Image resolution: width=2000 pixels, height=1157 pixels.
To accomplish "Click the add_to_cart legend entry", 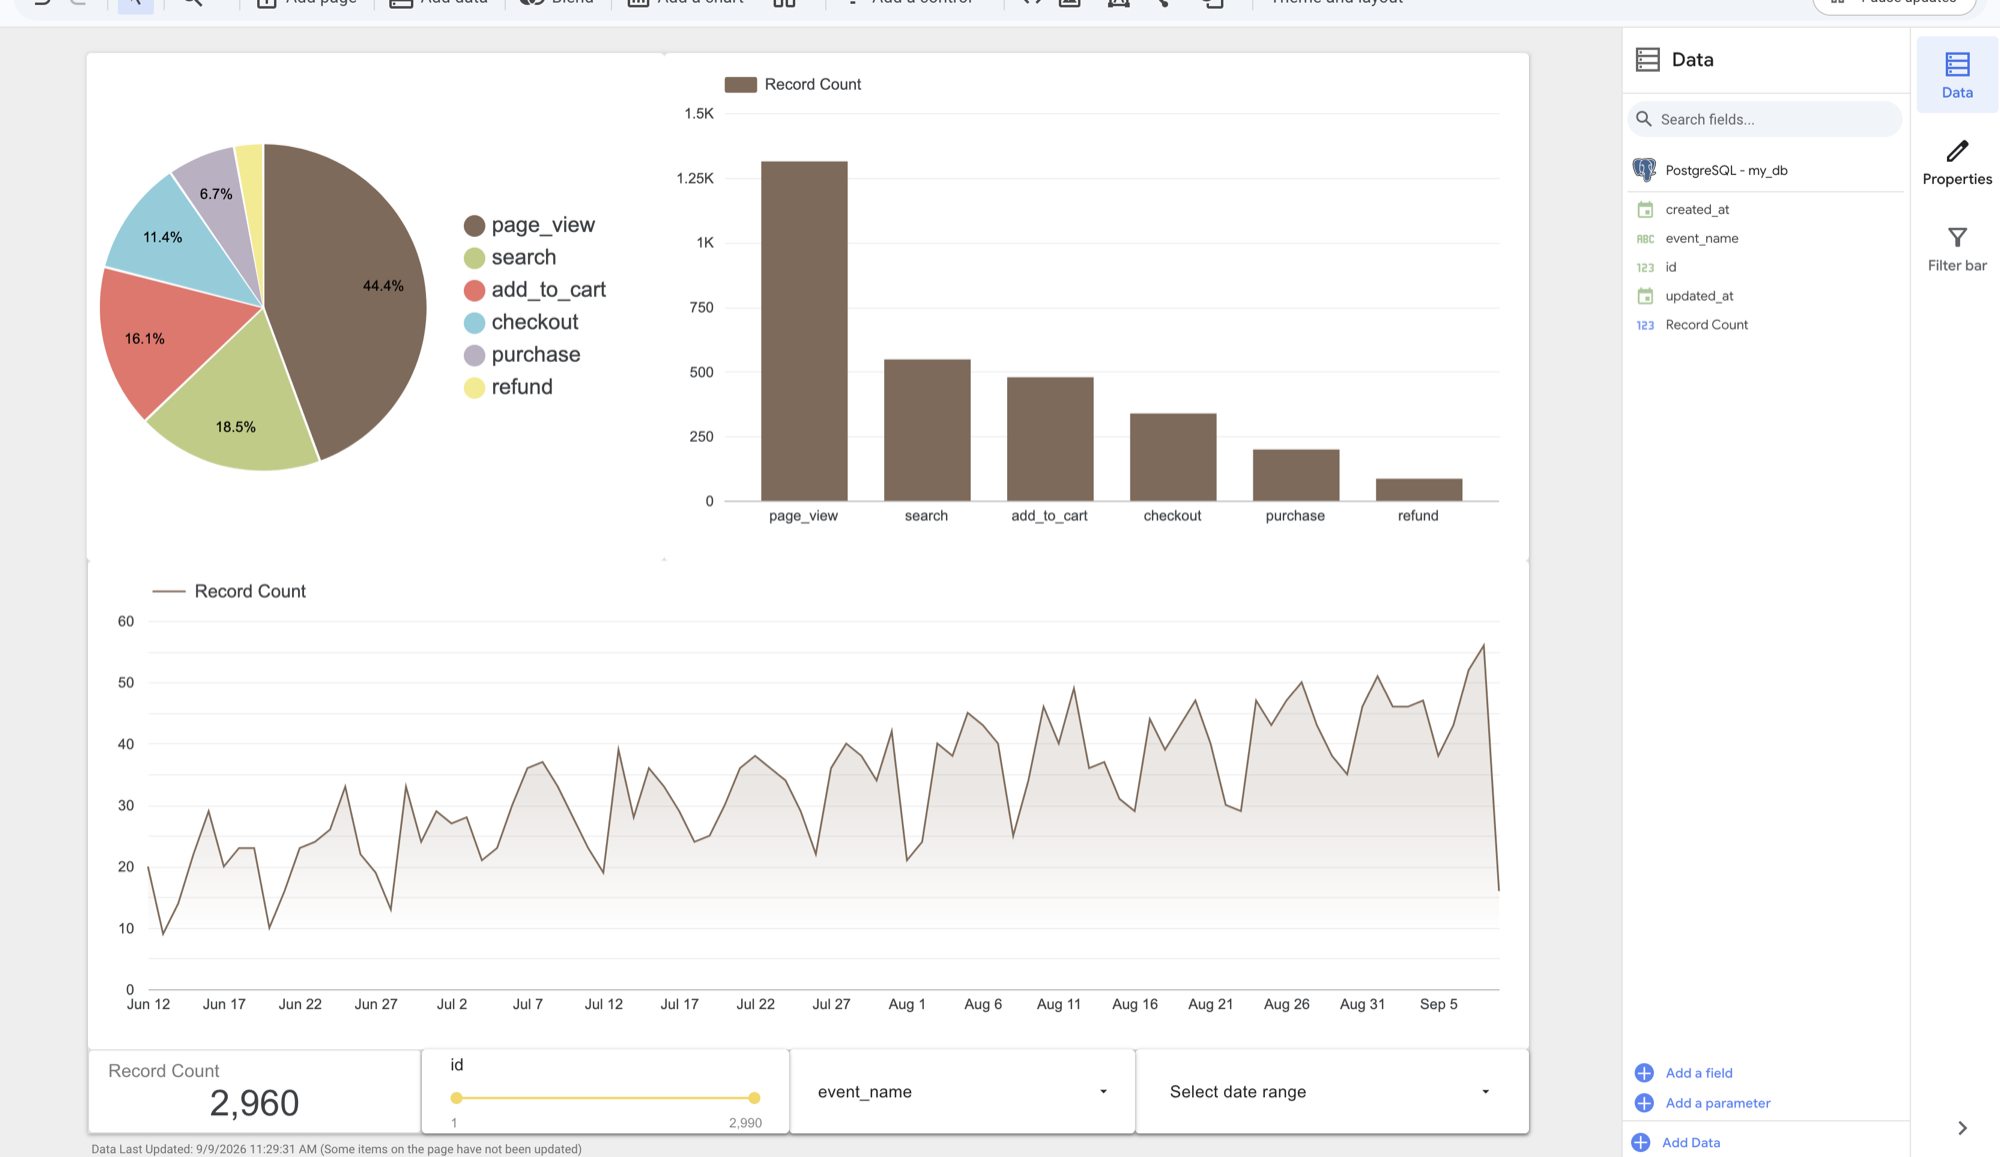I will tap(535, 290).
